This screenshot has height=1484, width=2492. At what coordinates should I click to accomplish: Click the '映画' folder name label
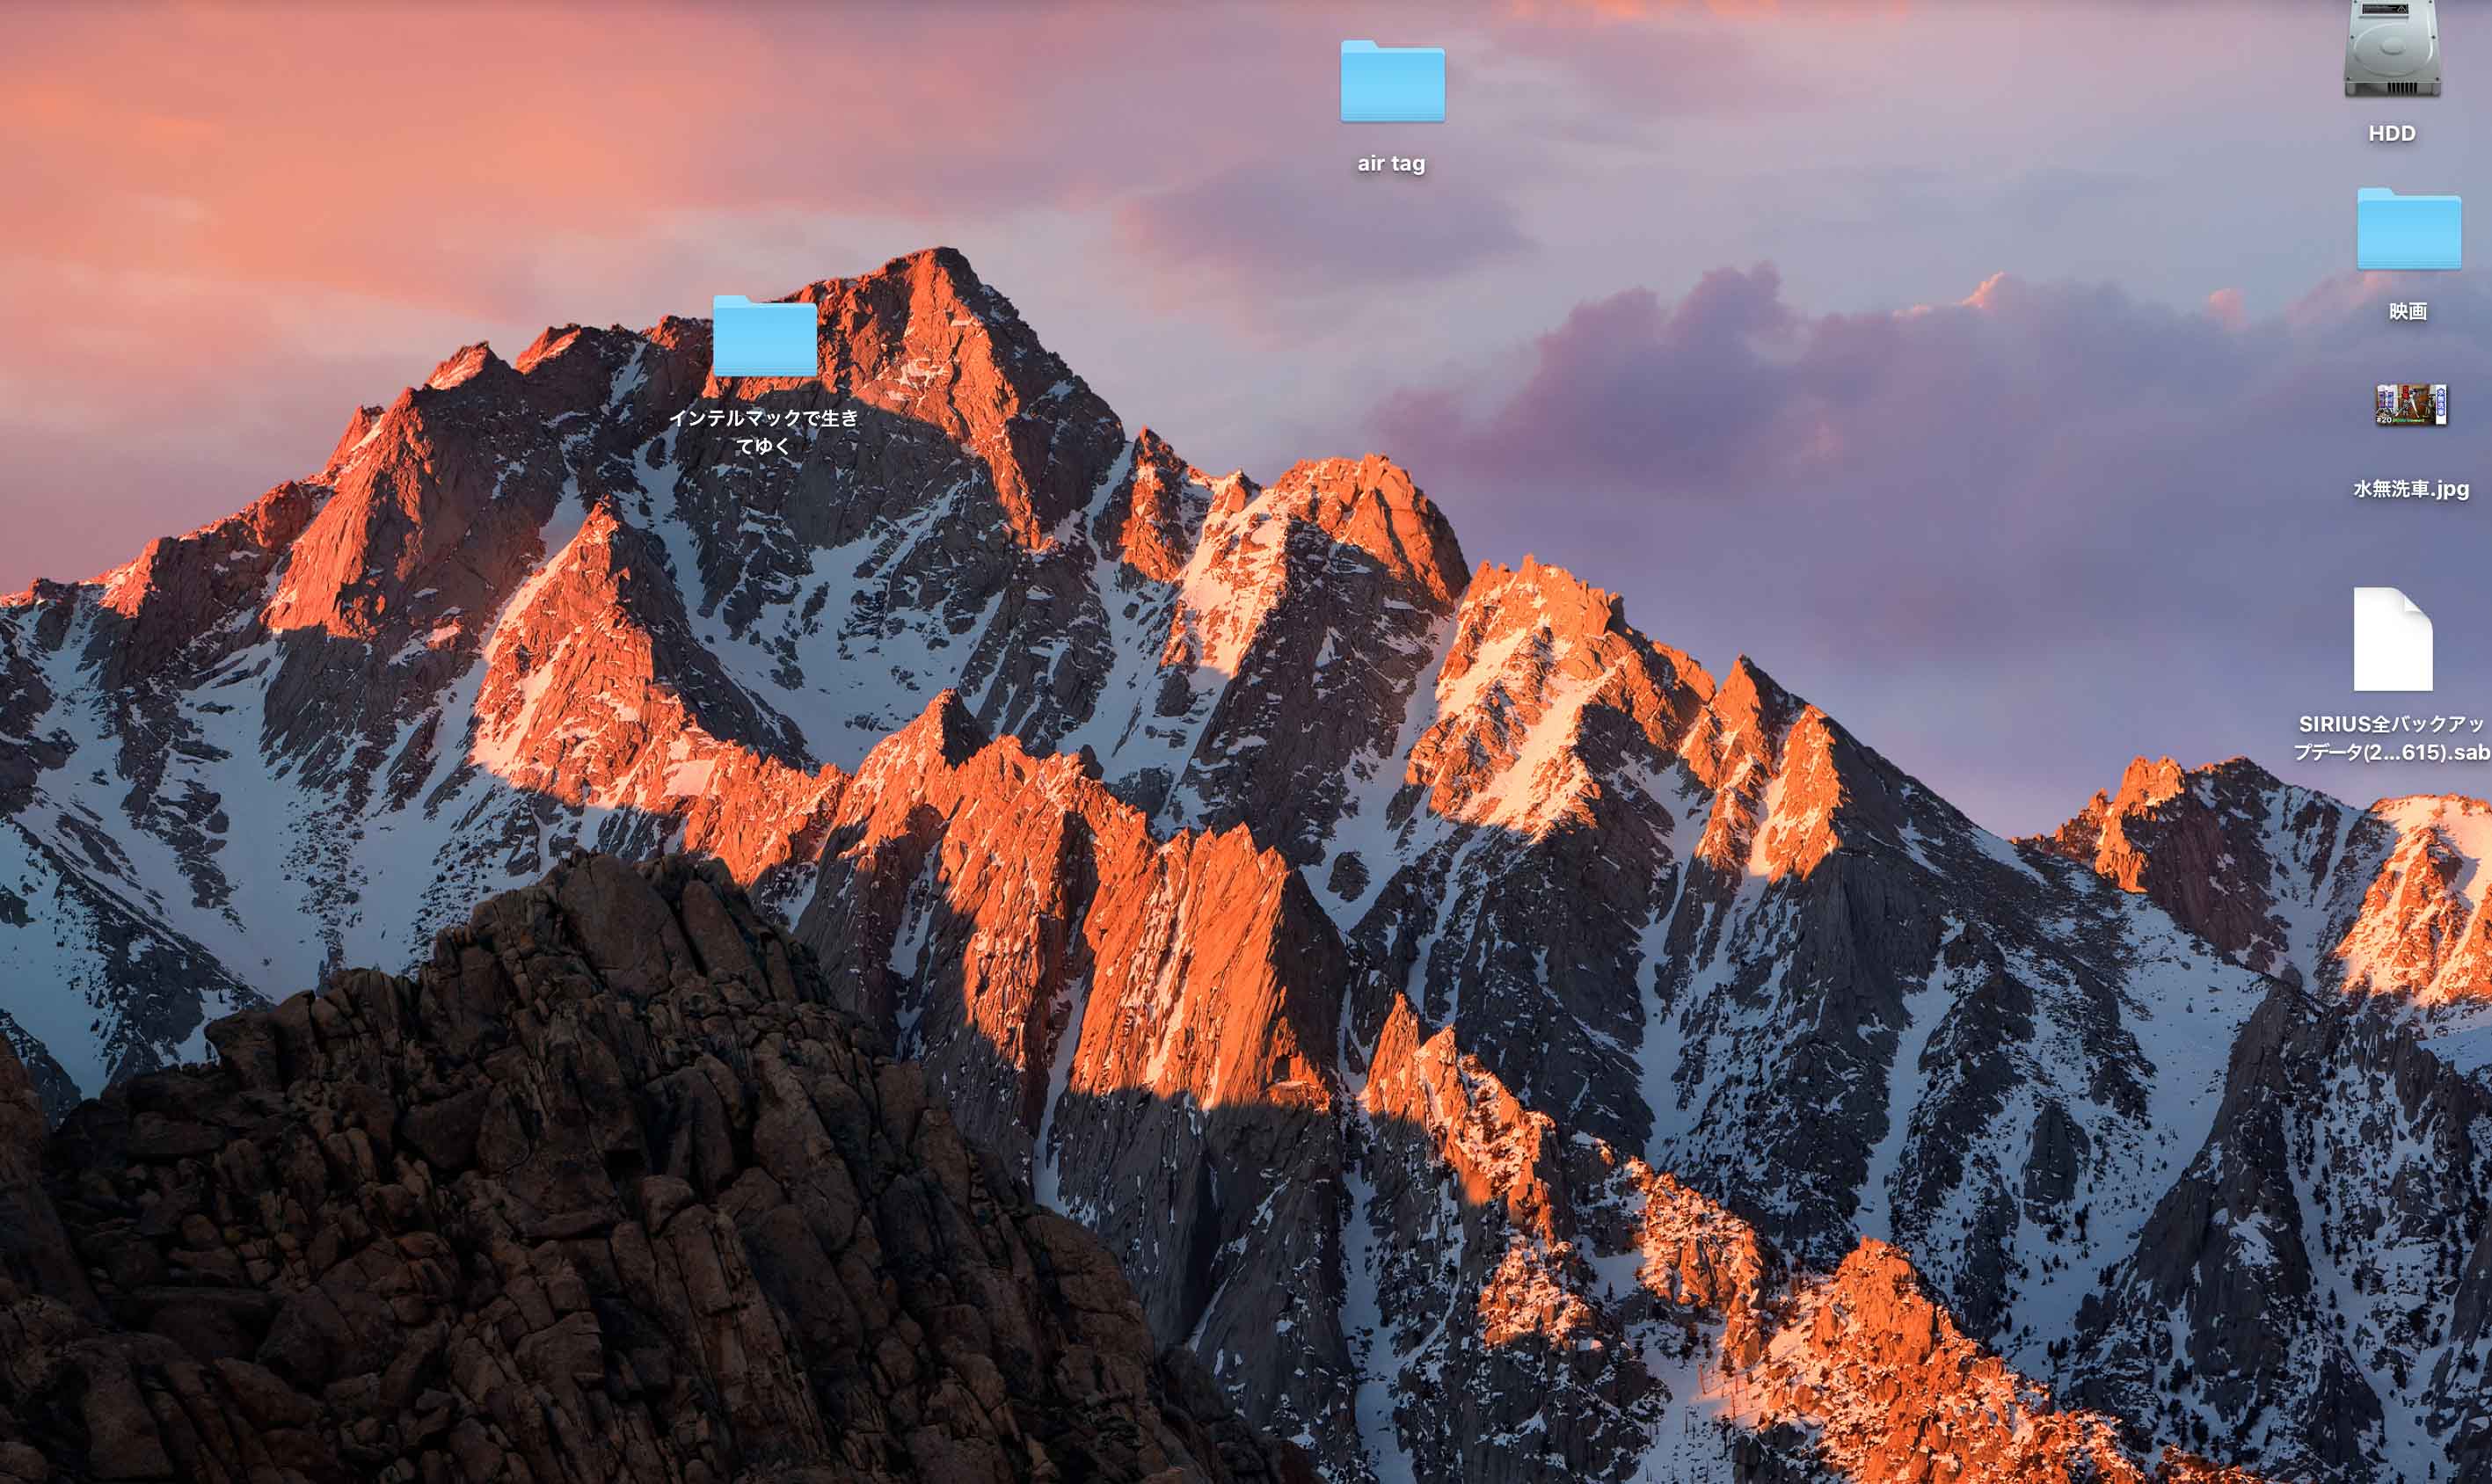coord(2408,311)
